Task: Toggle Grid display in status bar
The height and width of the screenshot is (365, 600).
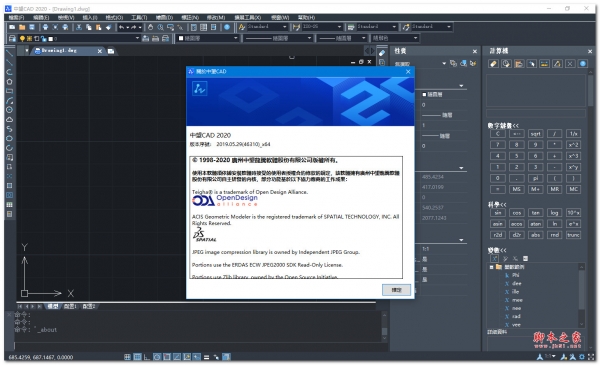Action: click(x=137, y=357)
